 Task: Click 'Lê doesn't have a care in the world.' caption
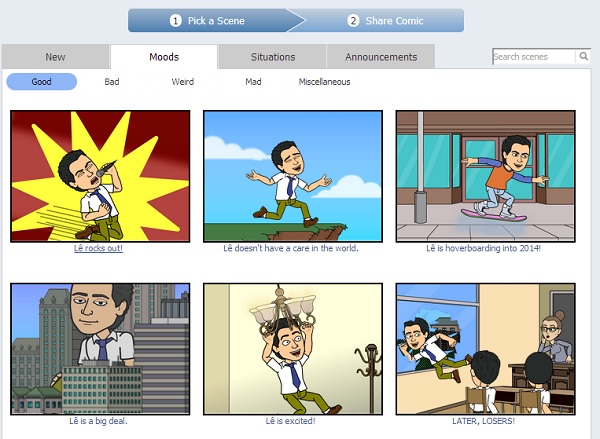point(291,248)
